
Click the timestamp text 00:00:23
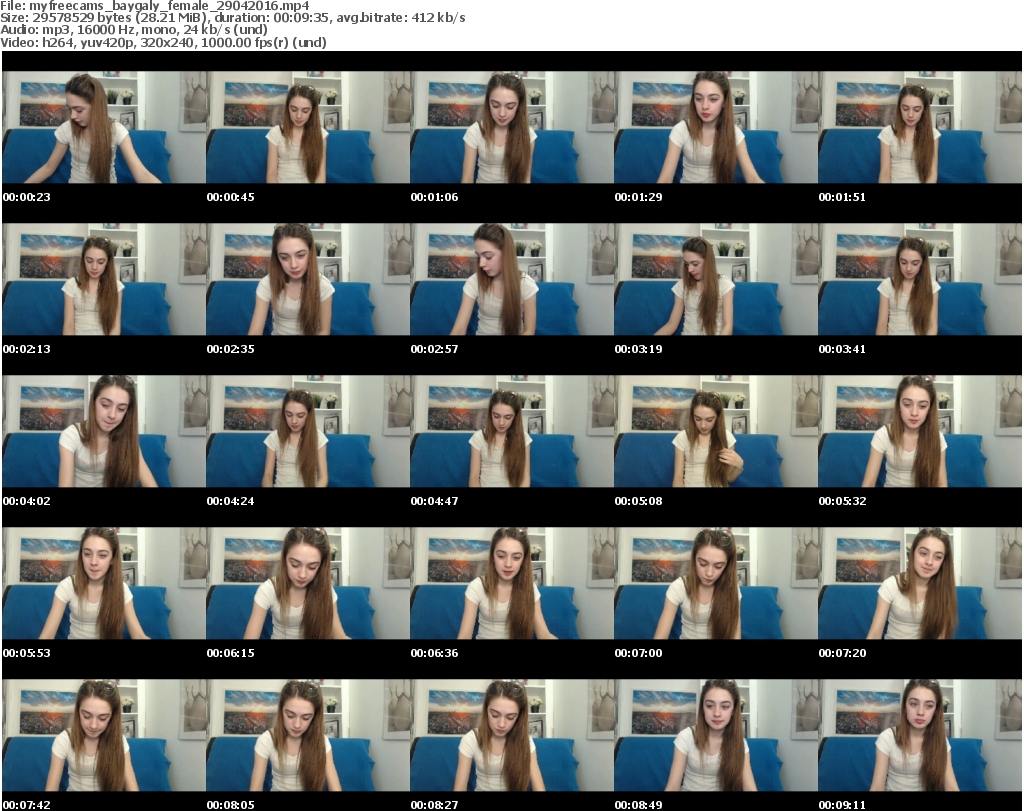click(27, 197)
